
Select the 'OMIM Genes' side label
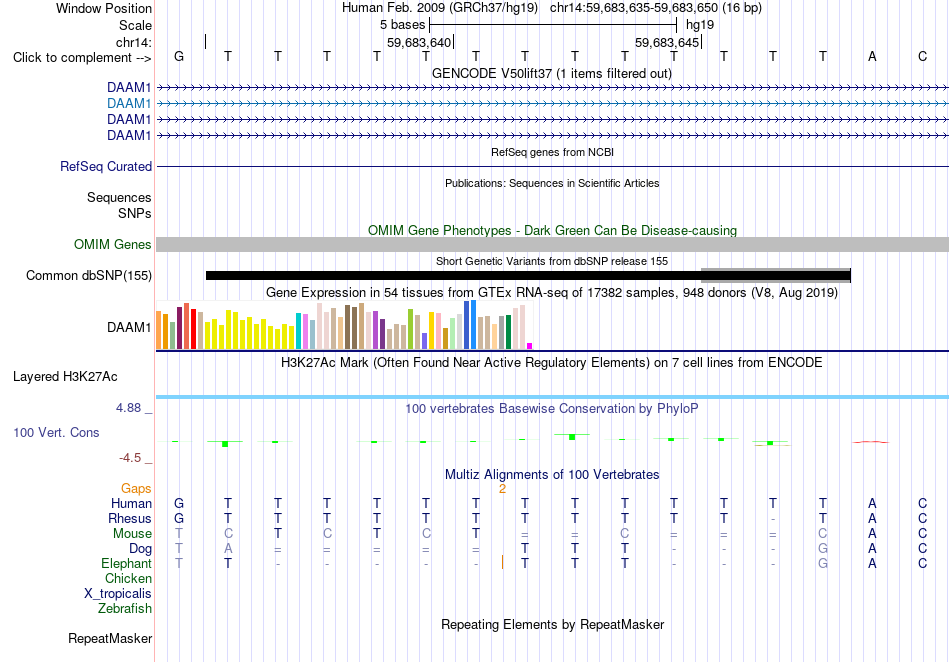[x=112, y=244]
